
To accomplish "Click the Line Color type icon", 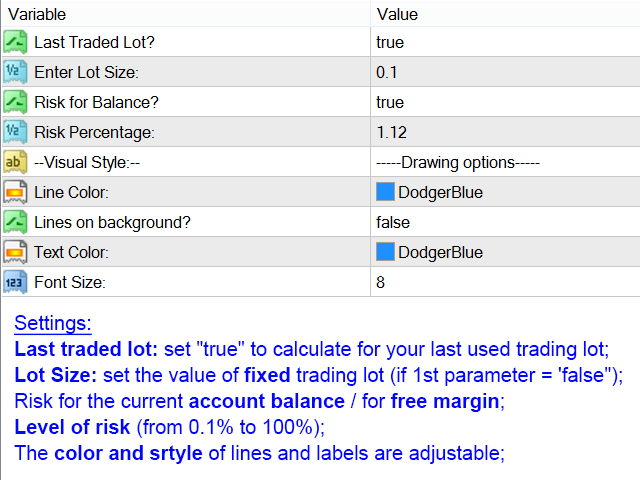I will click(15, 192).
